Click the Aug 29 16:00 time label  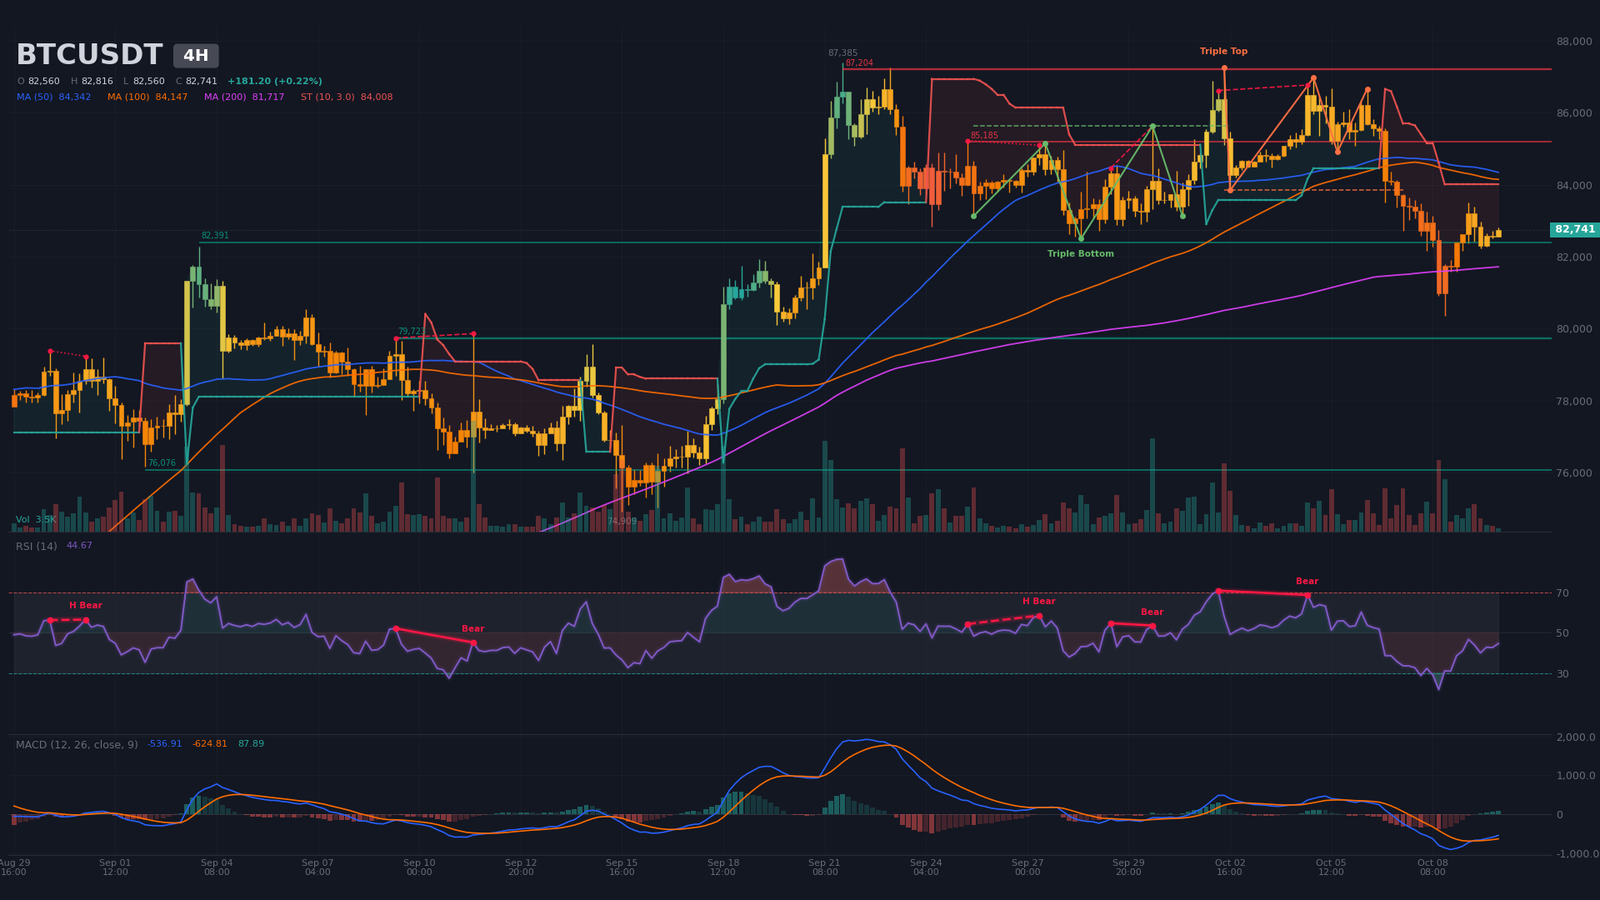click(14, 868)
